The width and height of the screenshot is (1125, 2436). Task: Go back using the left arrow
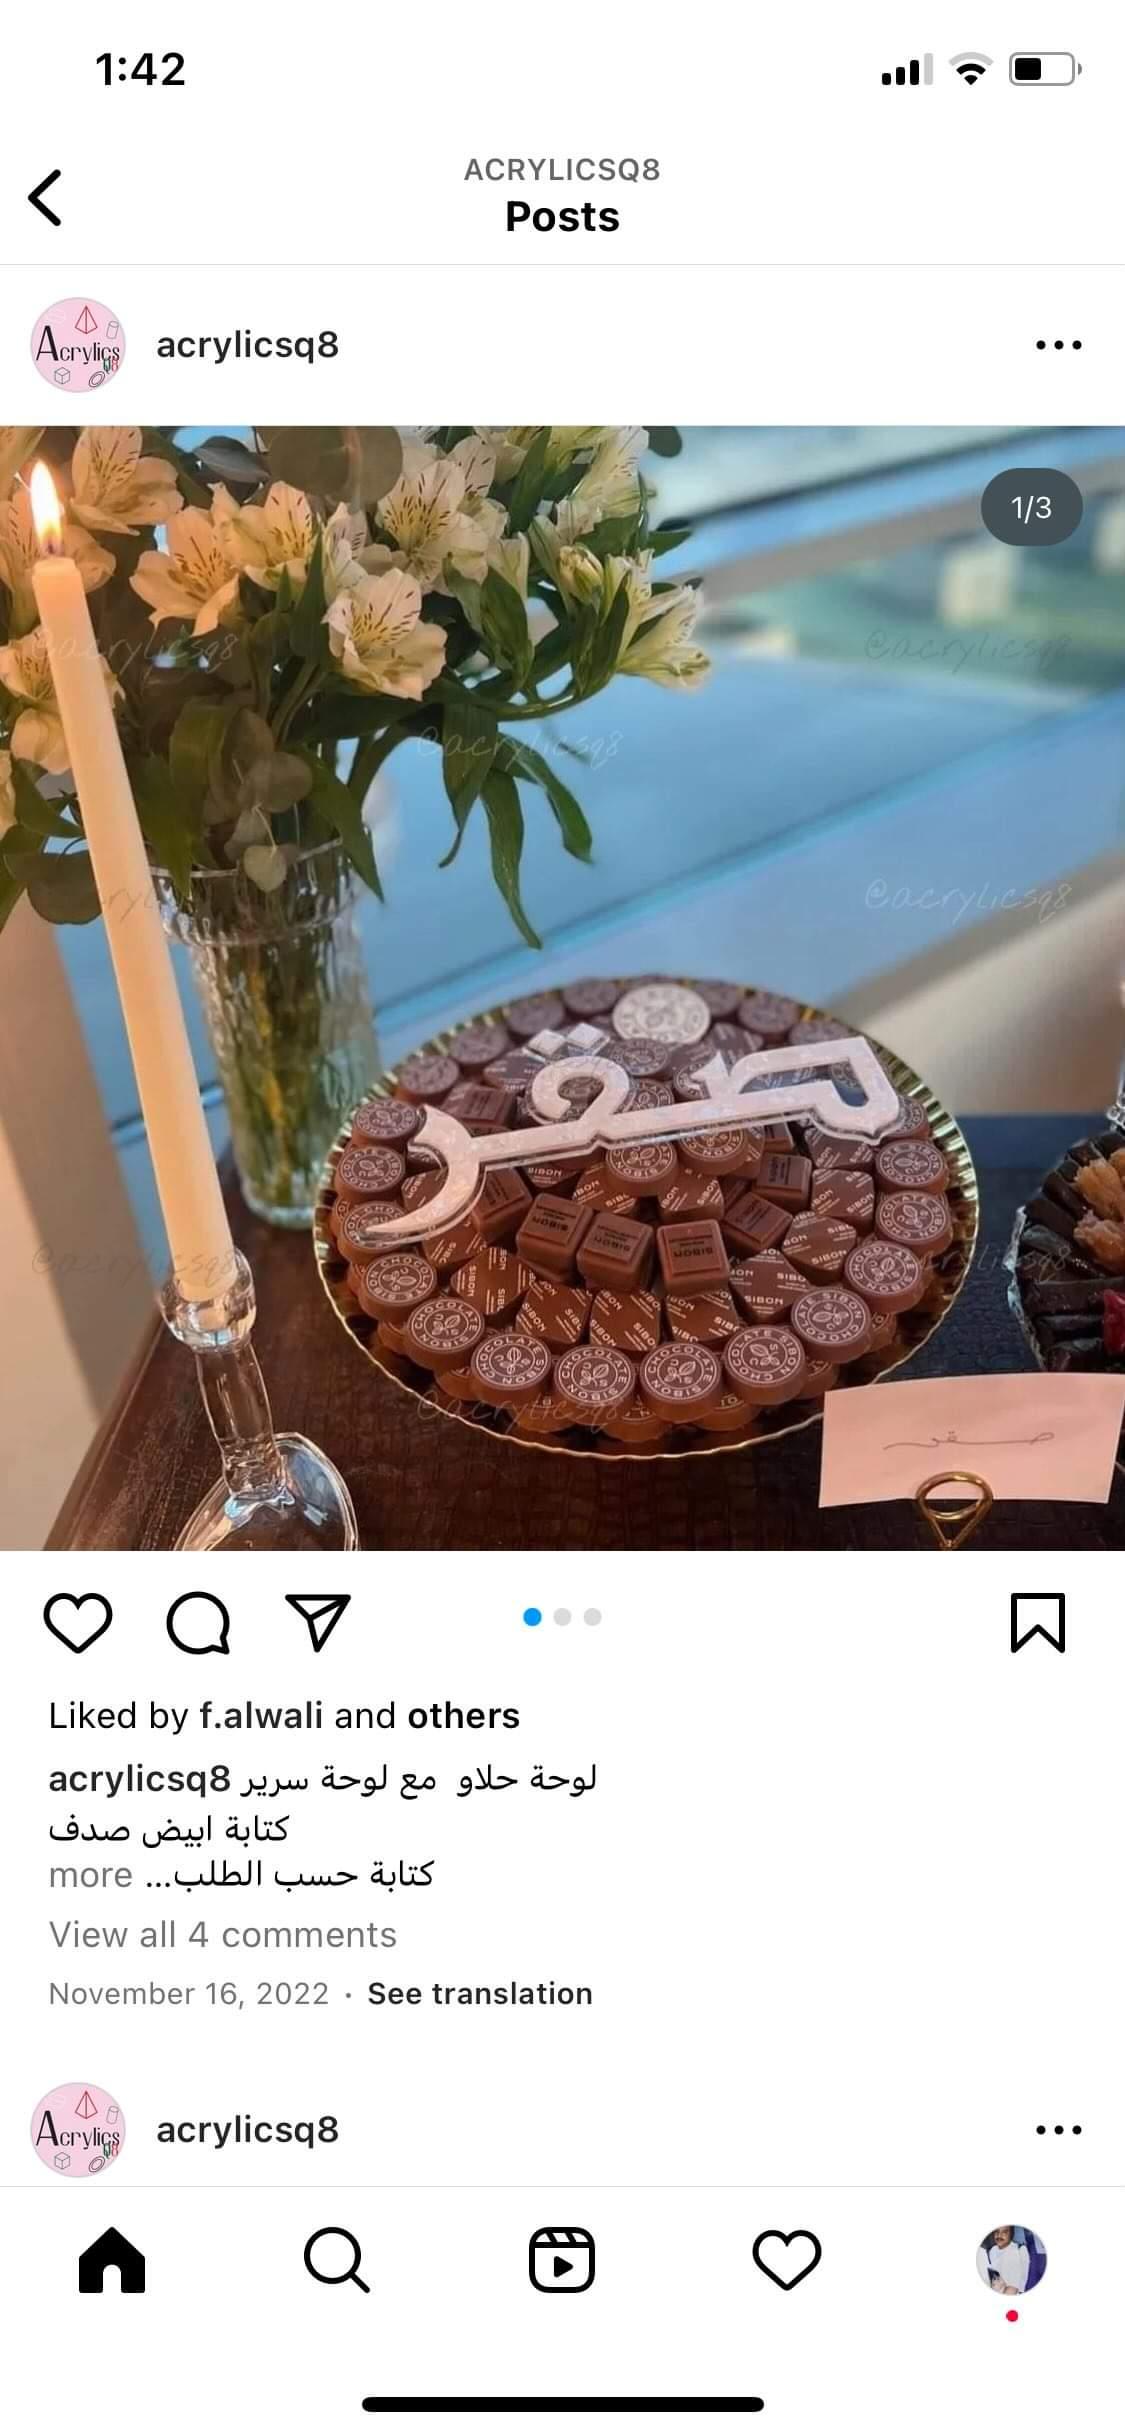point(45,197)
